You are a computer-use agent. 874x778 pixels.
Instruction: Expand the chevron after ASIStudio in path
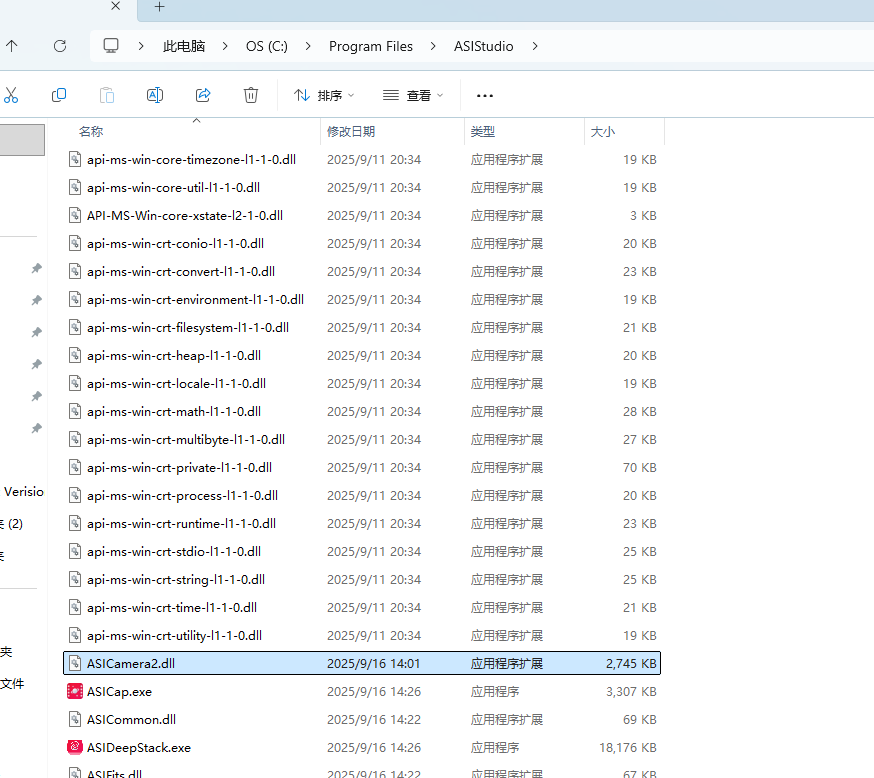(536, 46)
